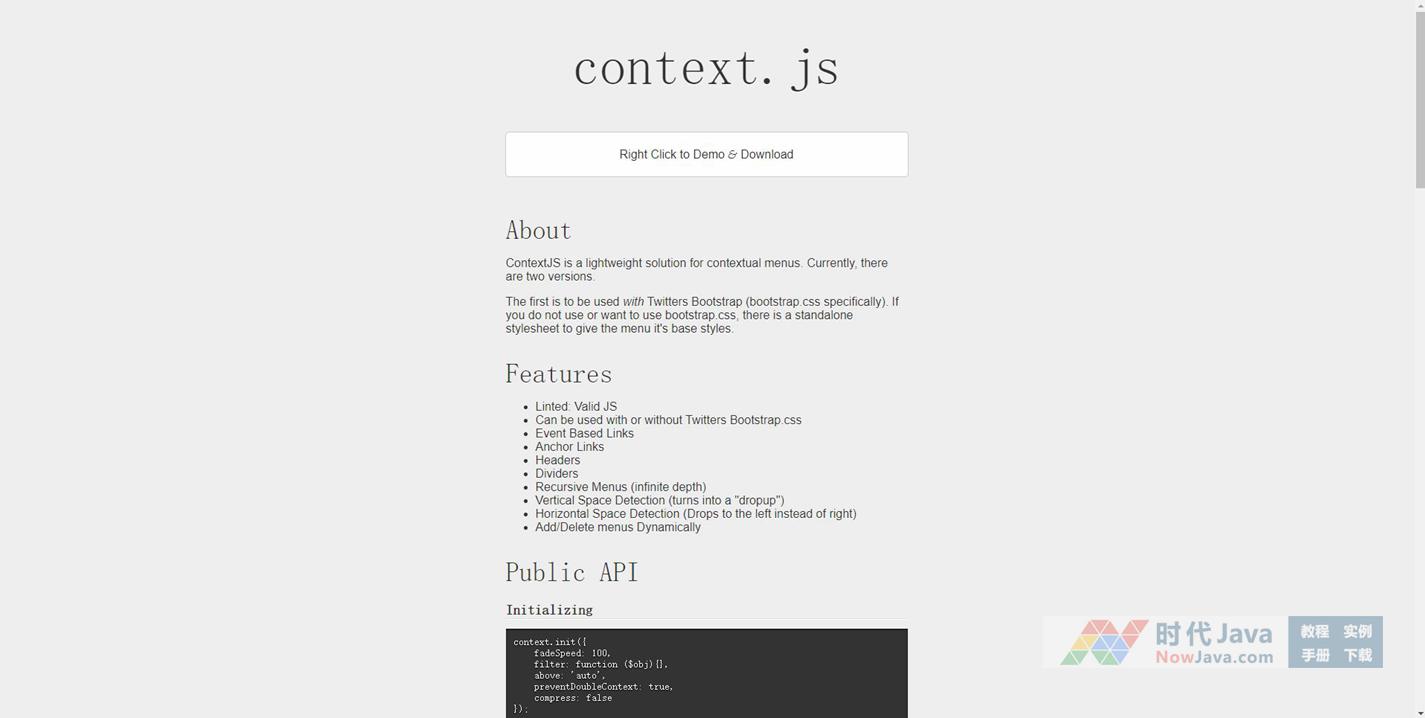The height and width of the screenshot is (718, 1425).
Task: Click the Right Click to Demo & Download button
Action: point(706,155)
